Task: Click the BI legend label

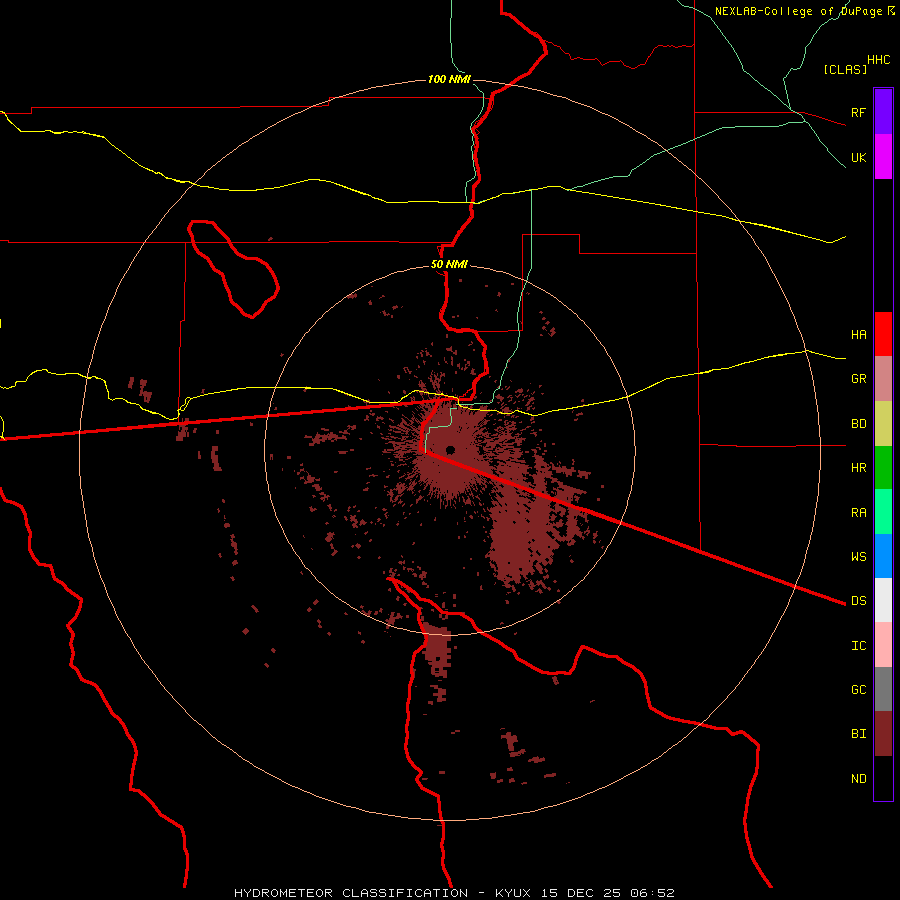Action: [858, 734]
